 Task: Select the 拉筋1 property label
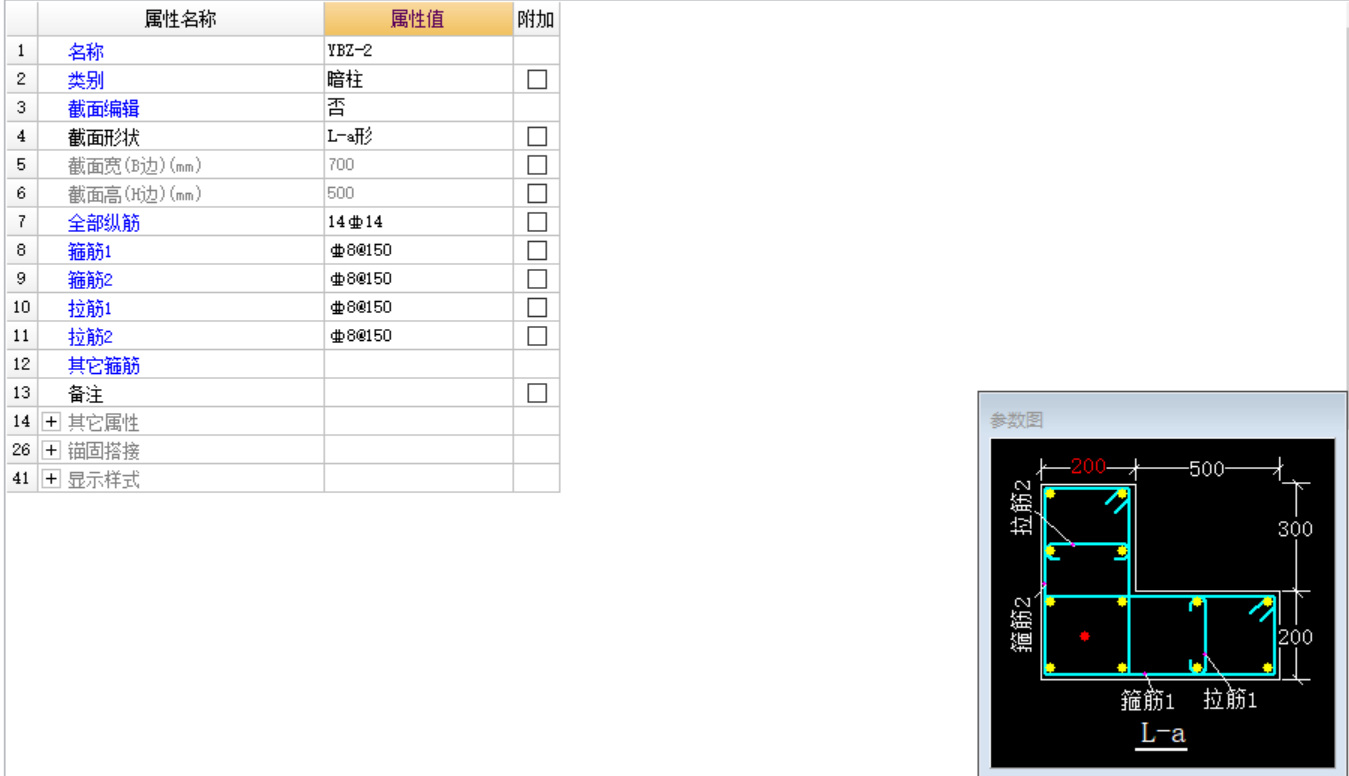click(x=90, y=308)
